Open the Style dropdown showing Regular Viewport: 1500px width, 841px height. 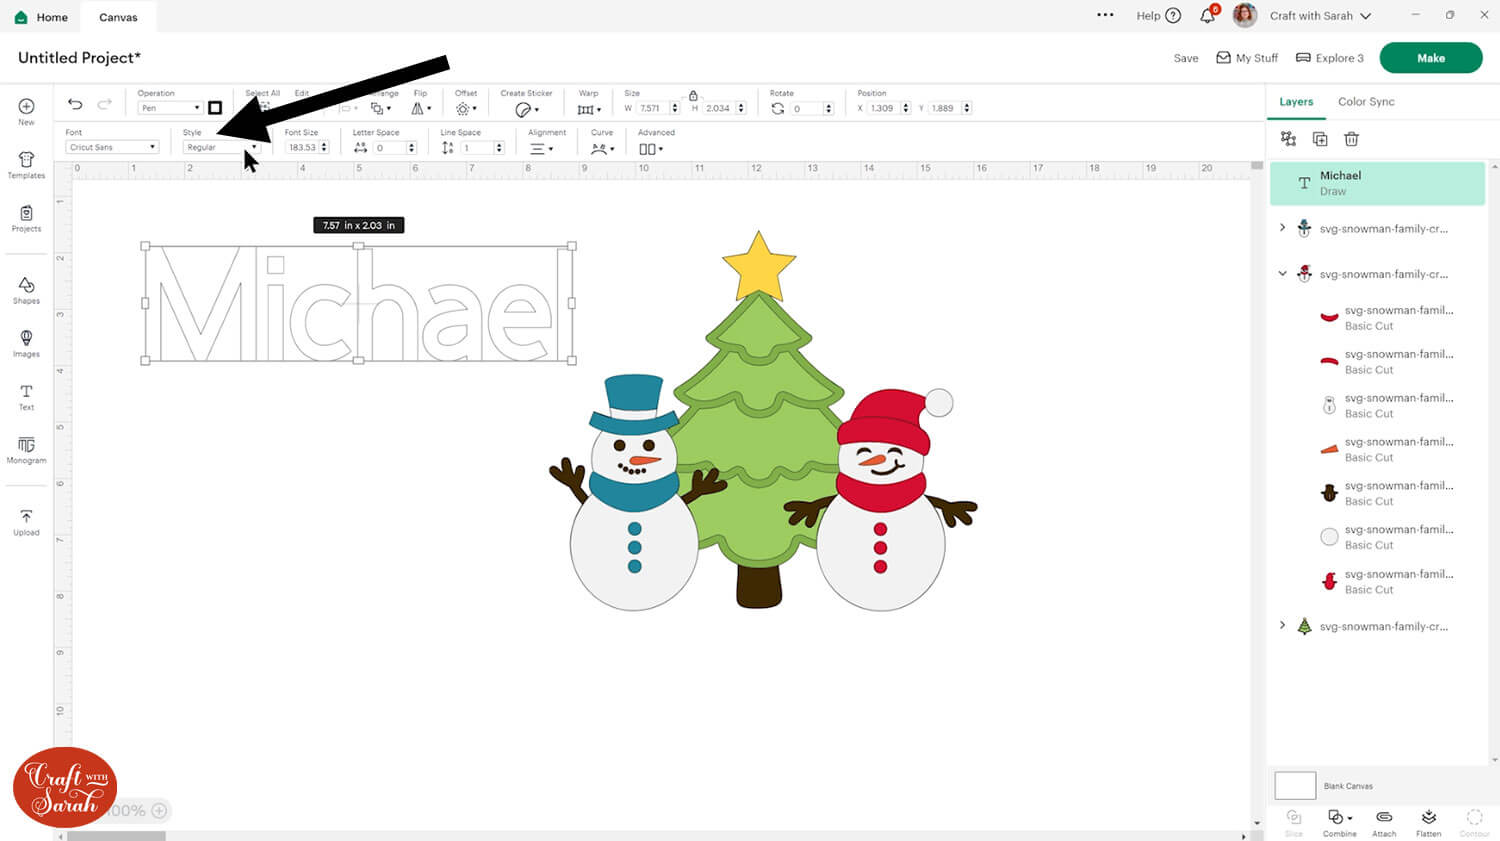pos(222,147)
